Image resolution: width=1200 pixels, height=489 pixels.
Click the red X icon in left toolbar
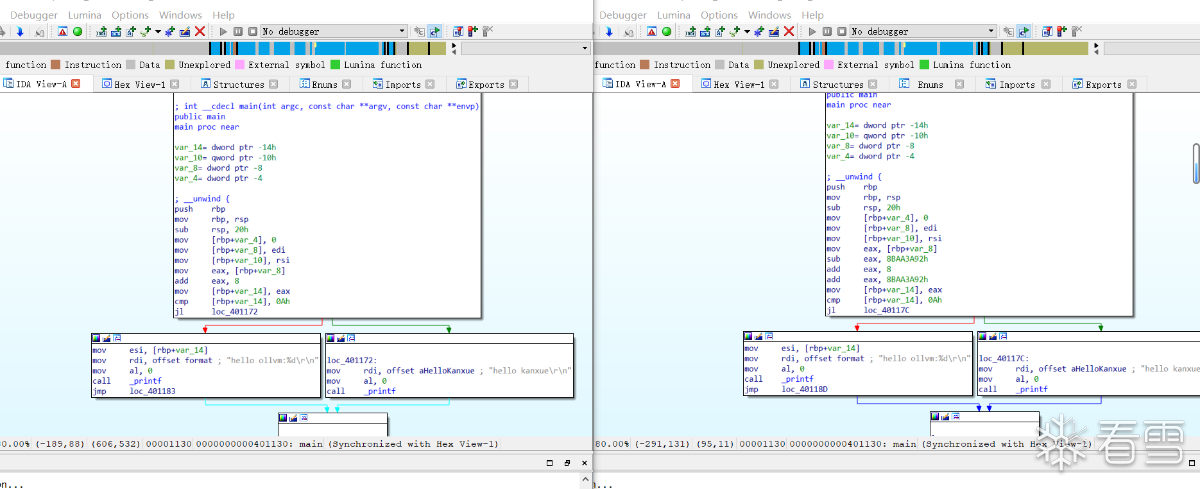click(200, 32)
